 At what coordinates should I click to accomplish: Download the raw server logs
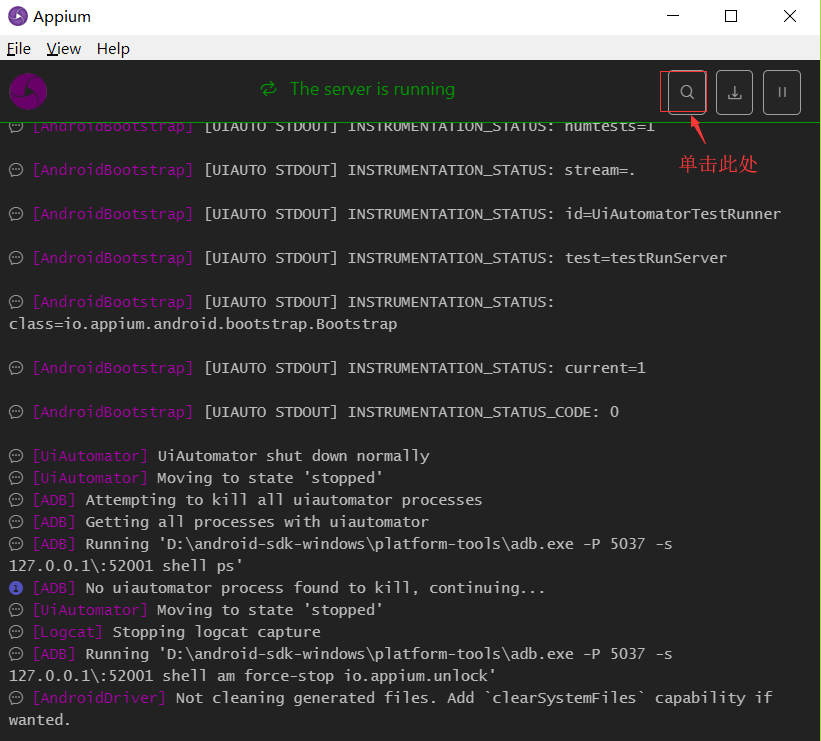tap(734, 92)
